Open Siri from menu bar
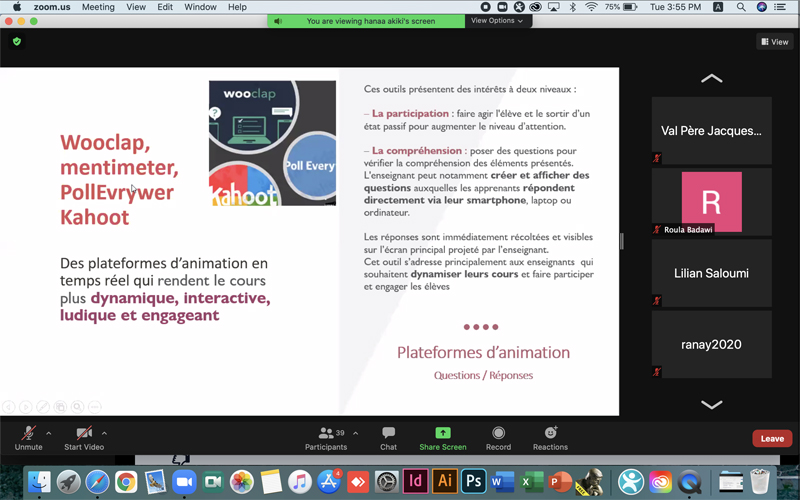The width and height of the screenshot is (800, 500). (x=761, y=7)
